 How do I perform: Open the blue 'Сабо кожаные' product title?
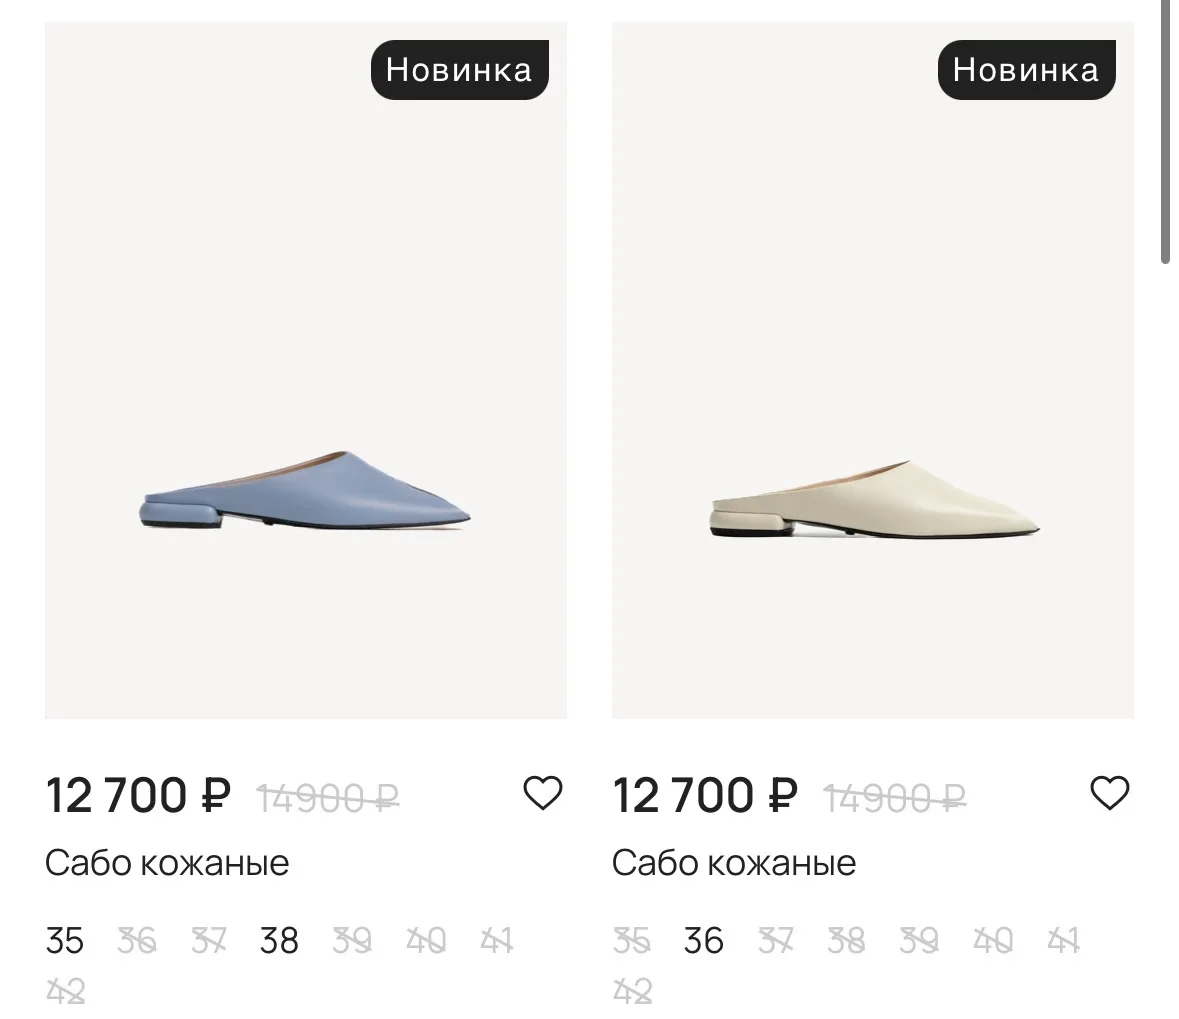click(167, 863)
